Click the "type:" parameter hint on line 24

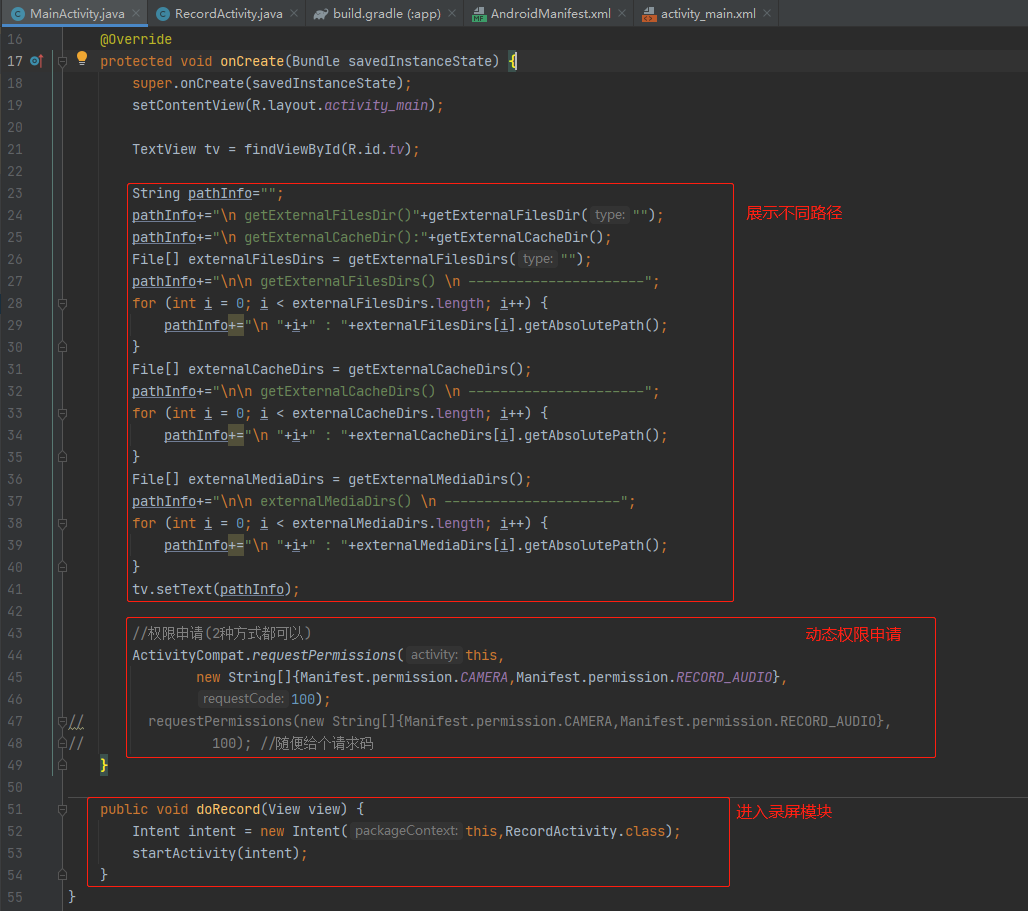[610, 215]
